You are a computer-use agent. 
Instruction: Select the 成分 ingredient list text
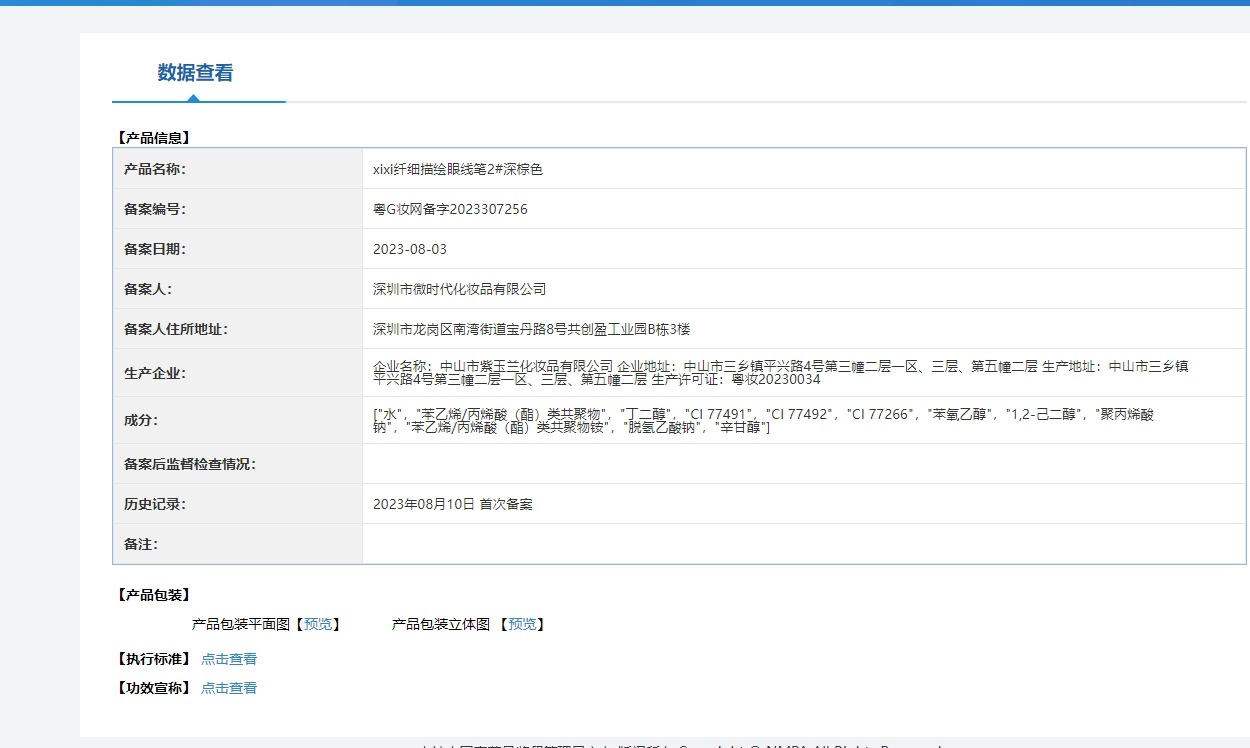coord(763,421)
